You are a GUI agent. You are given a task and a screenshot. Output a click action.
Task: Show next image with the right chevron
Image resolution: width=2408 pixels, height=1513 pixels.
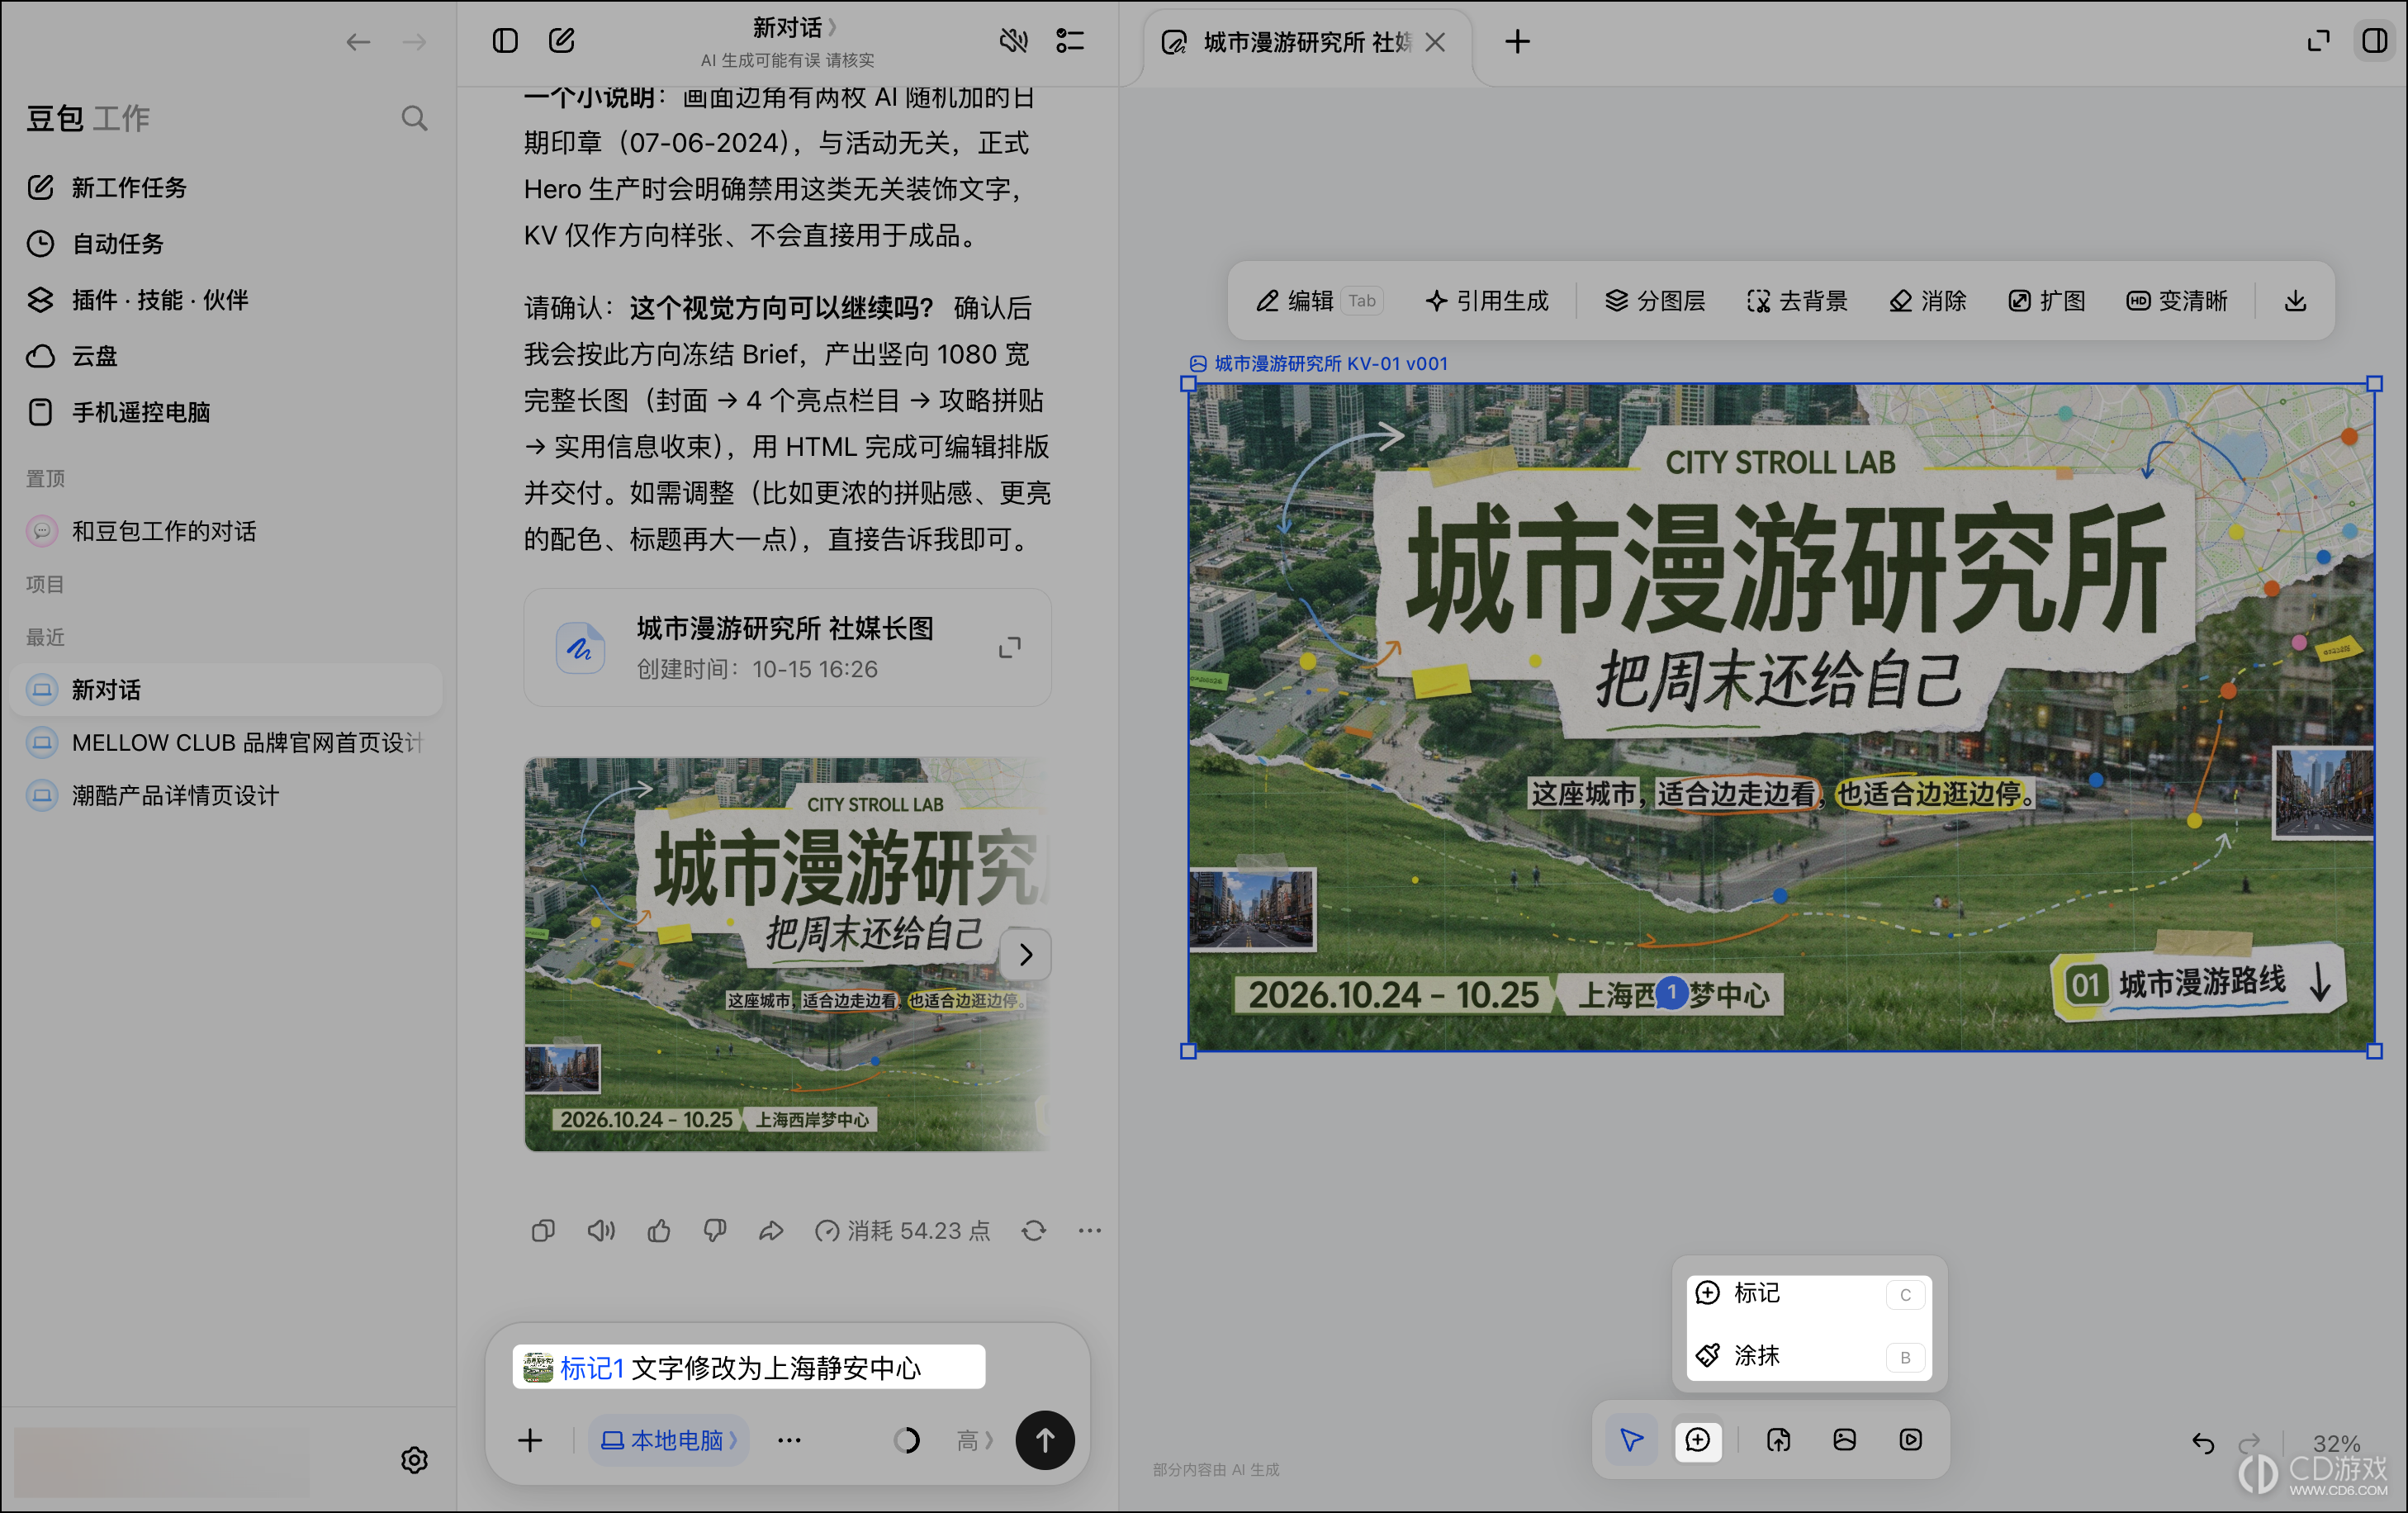click(x=1026, y=954)
